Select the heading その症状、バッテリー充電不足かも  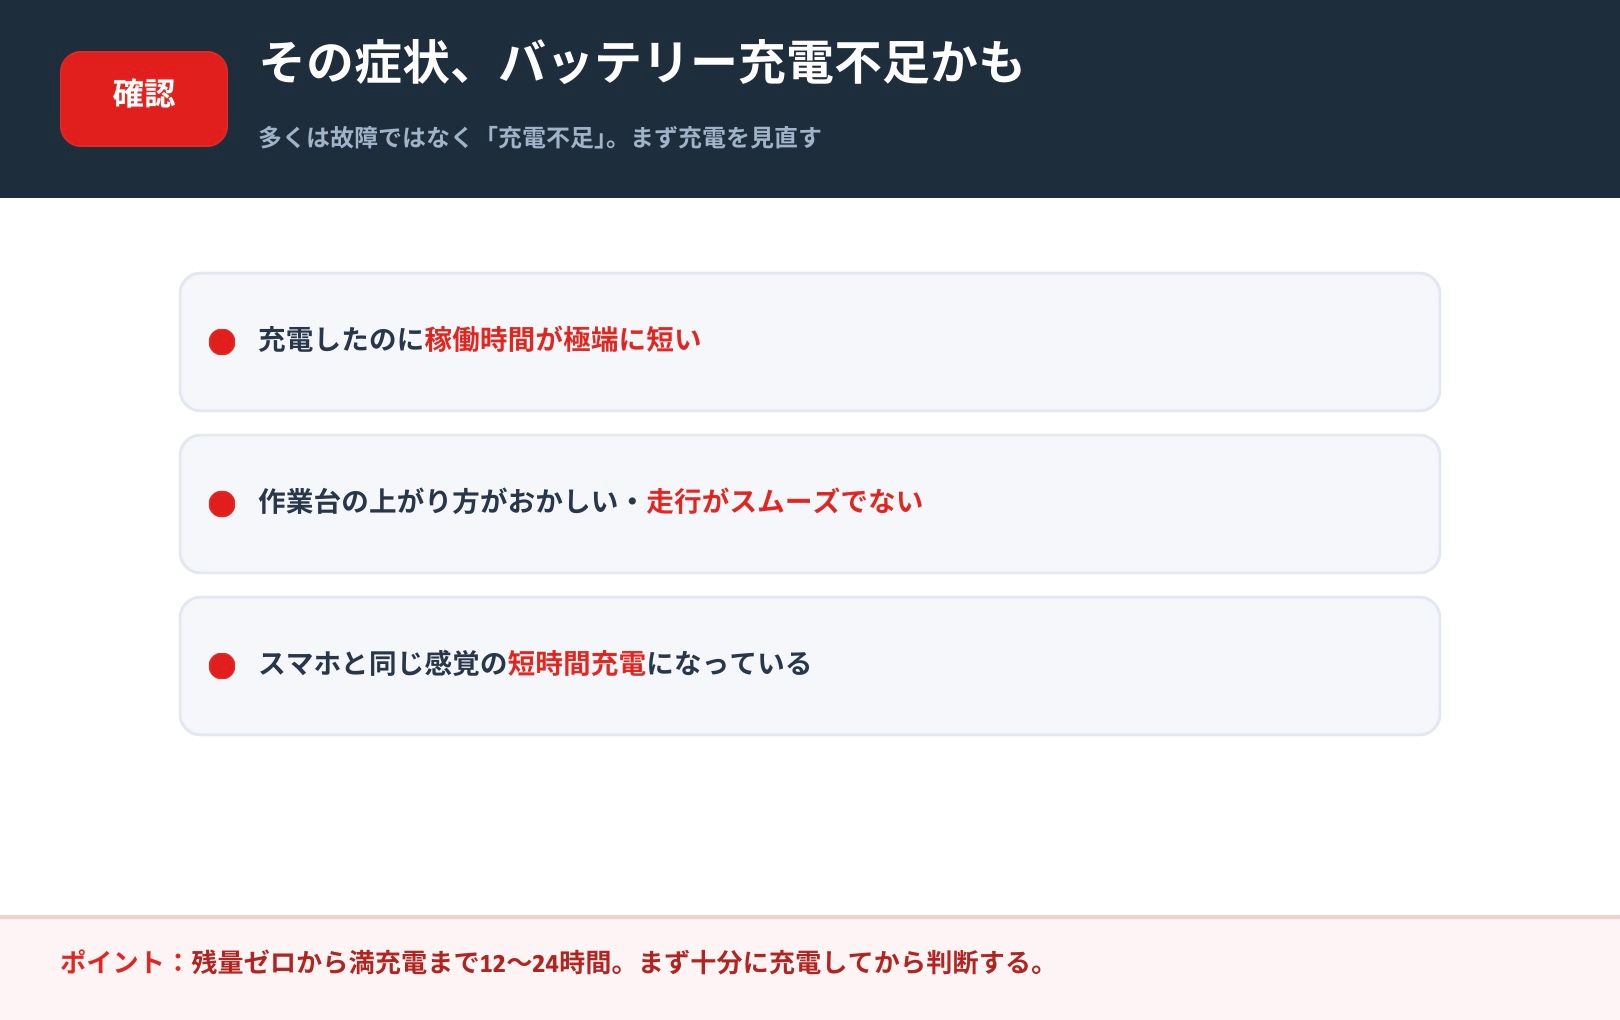(641, 62)
